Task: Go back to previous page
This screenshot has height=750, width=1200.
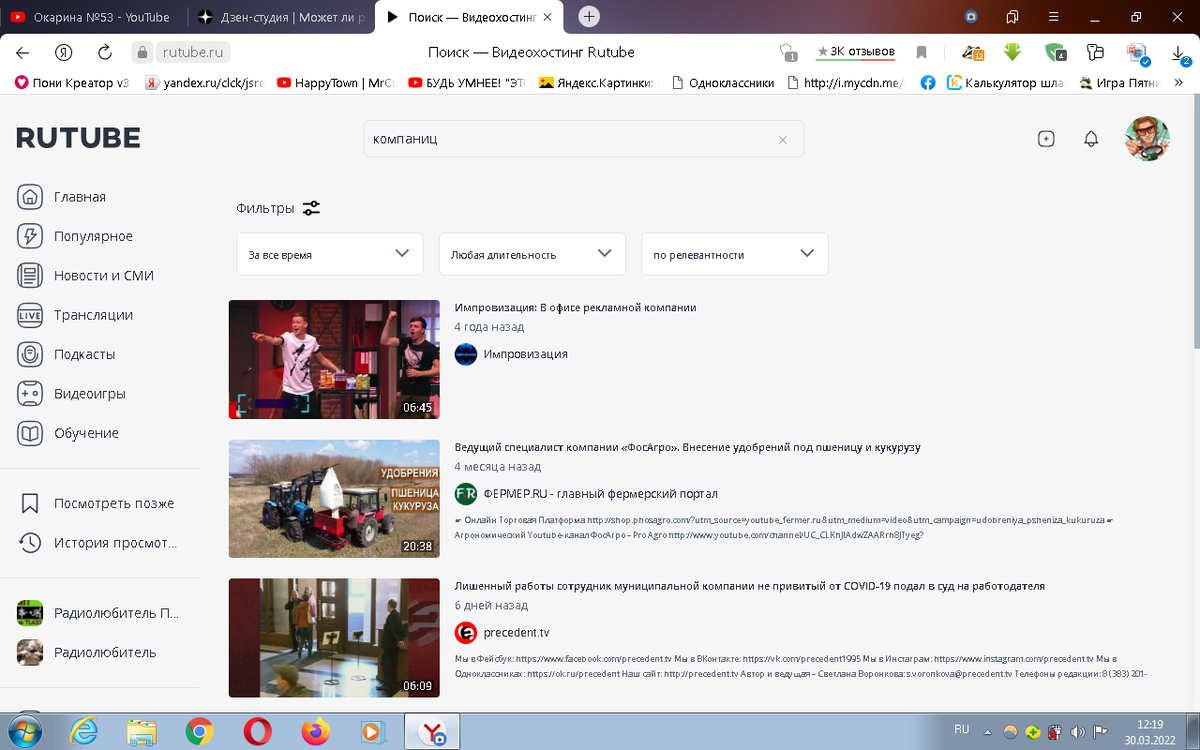Action: [22, 52]
